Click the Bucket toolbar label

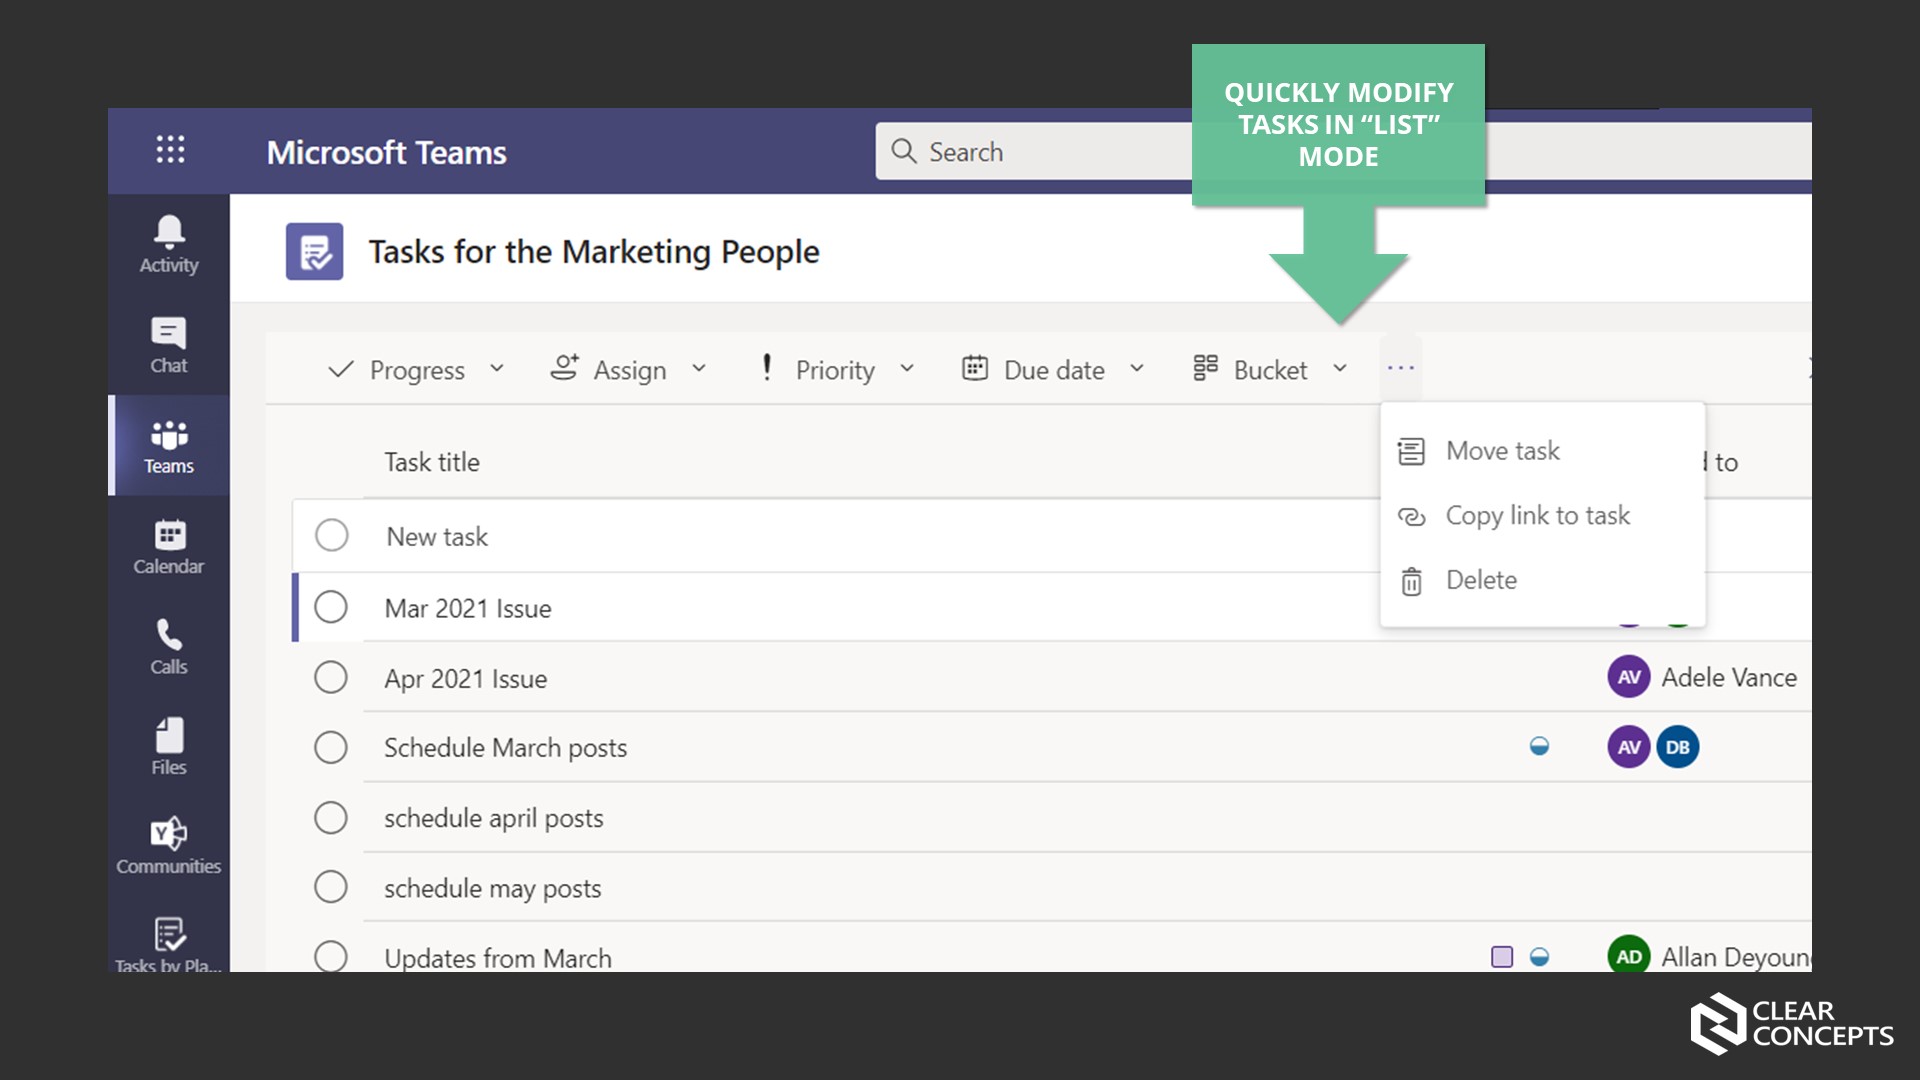coord(1270,370)
